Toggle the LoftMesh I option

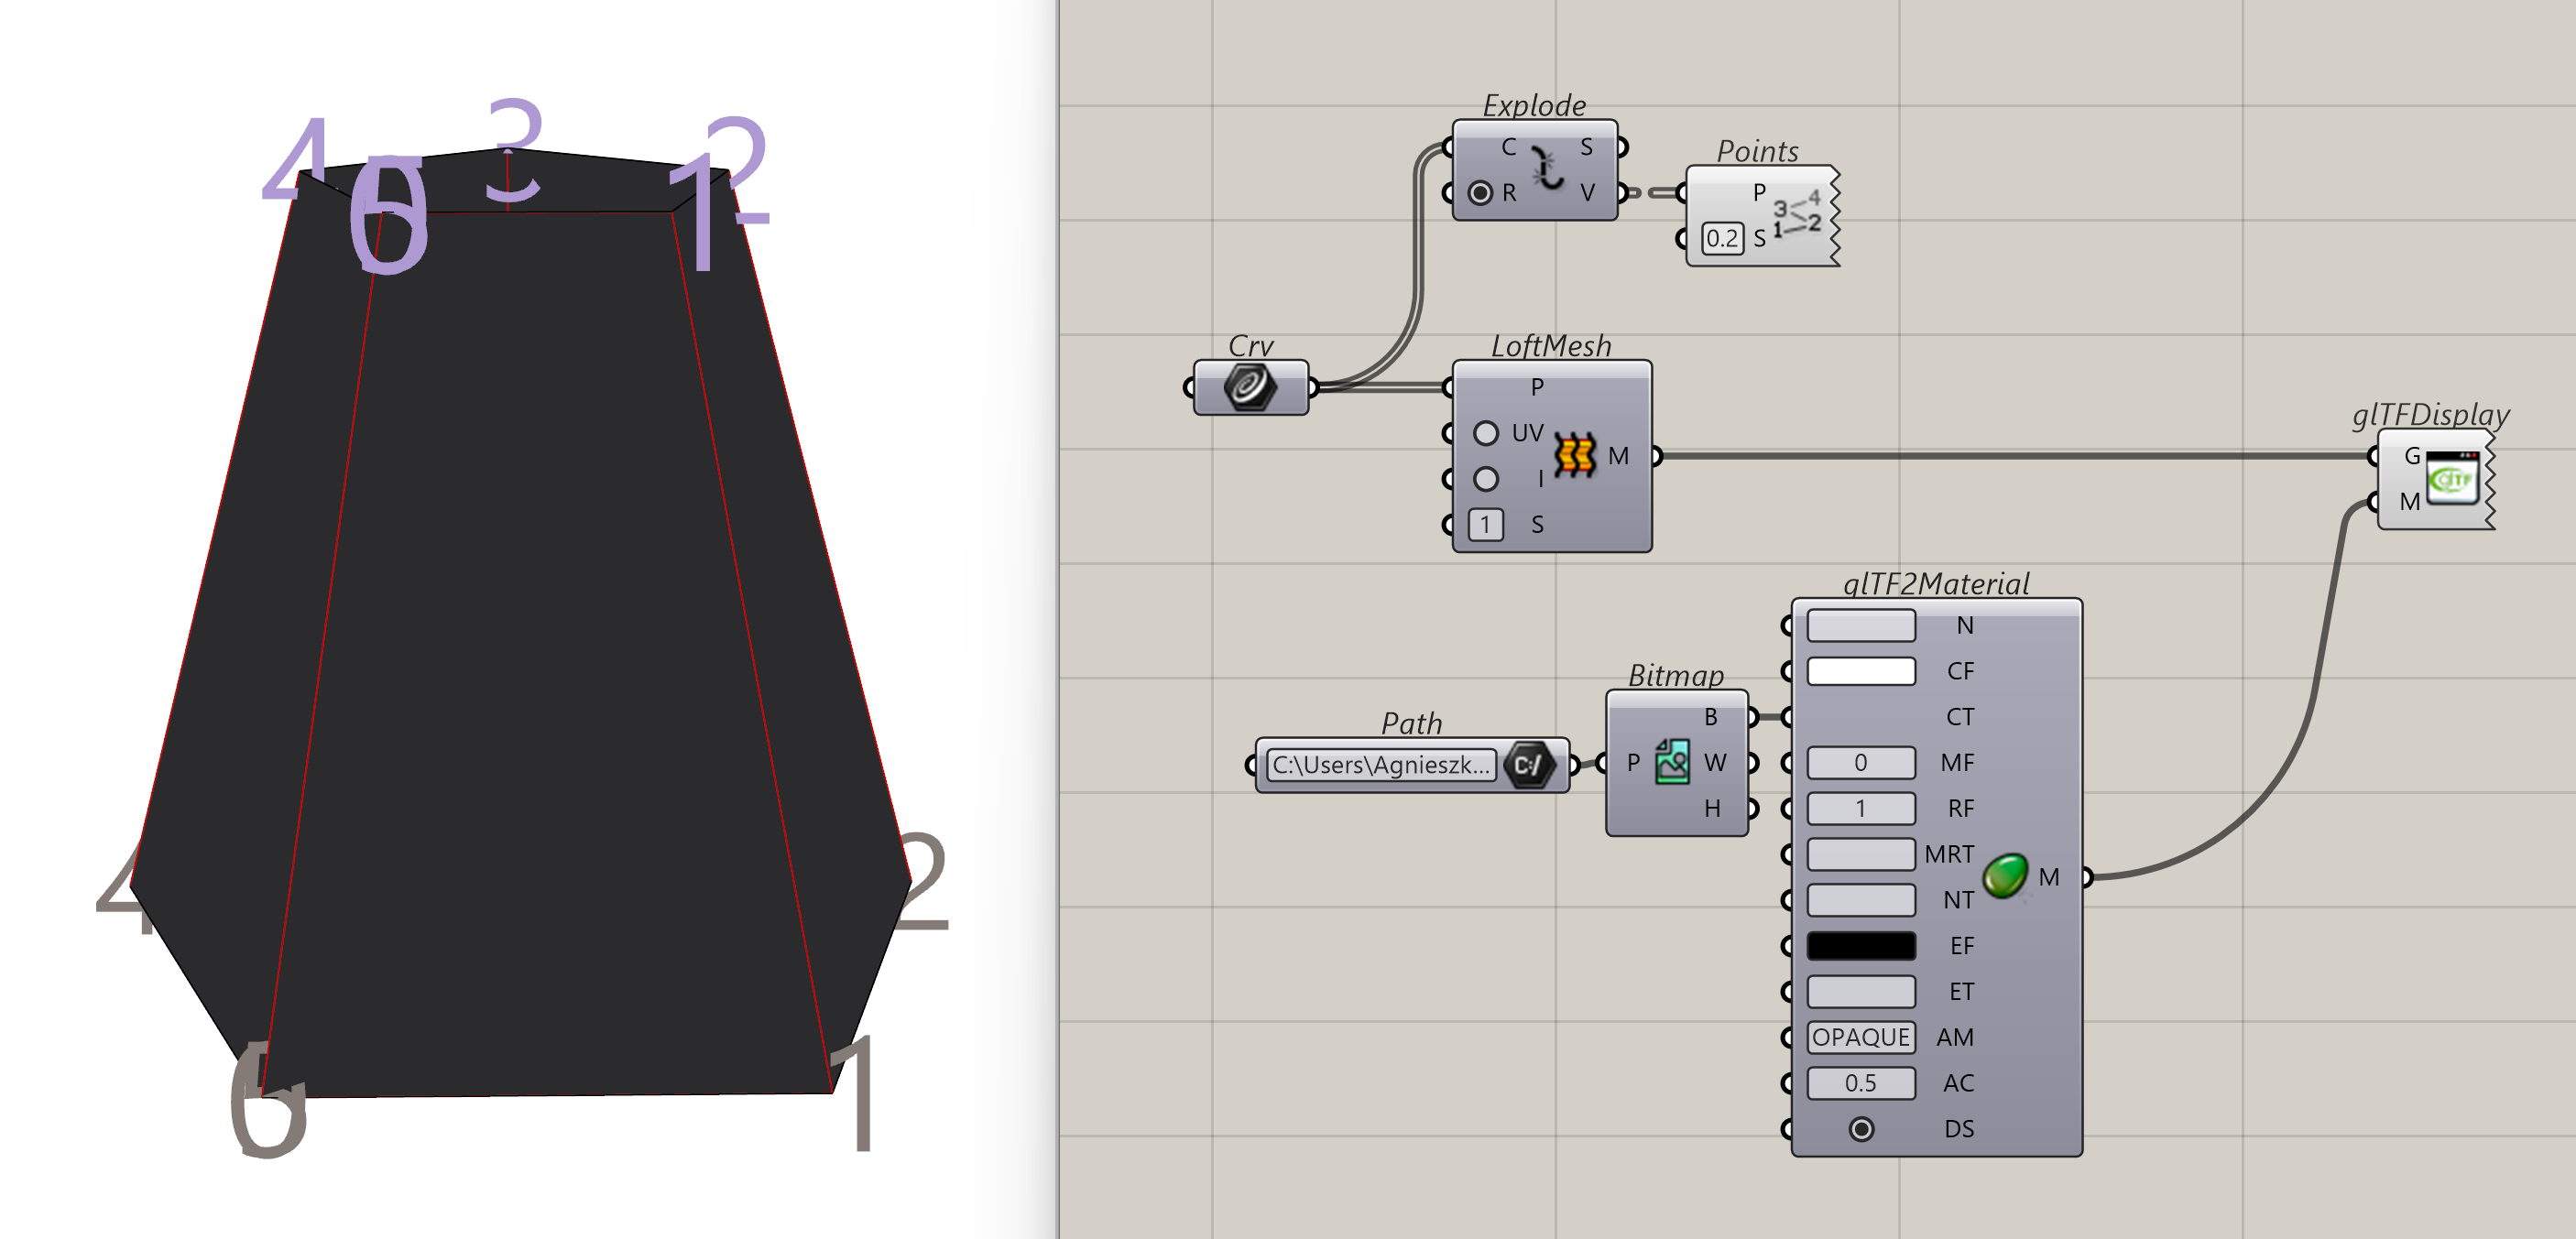[1486, 479]
